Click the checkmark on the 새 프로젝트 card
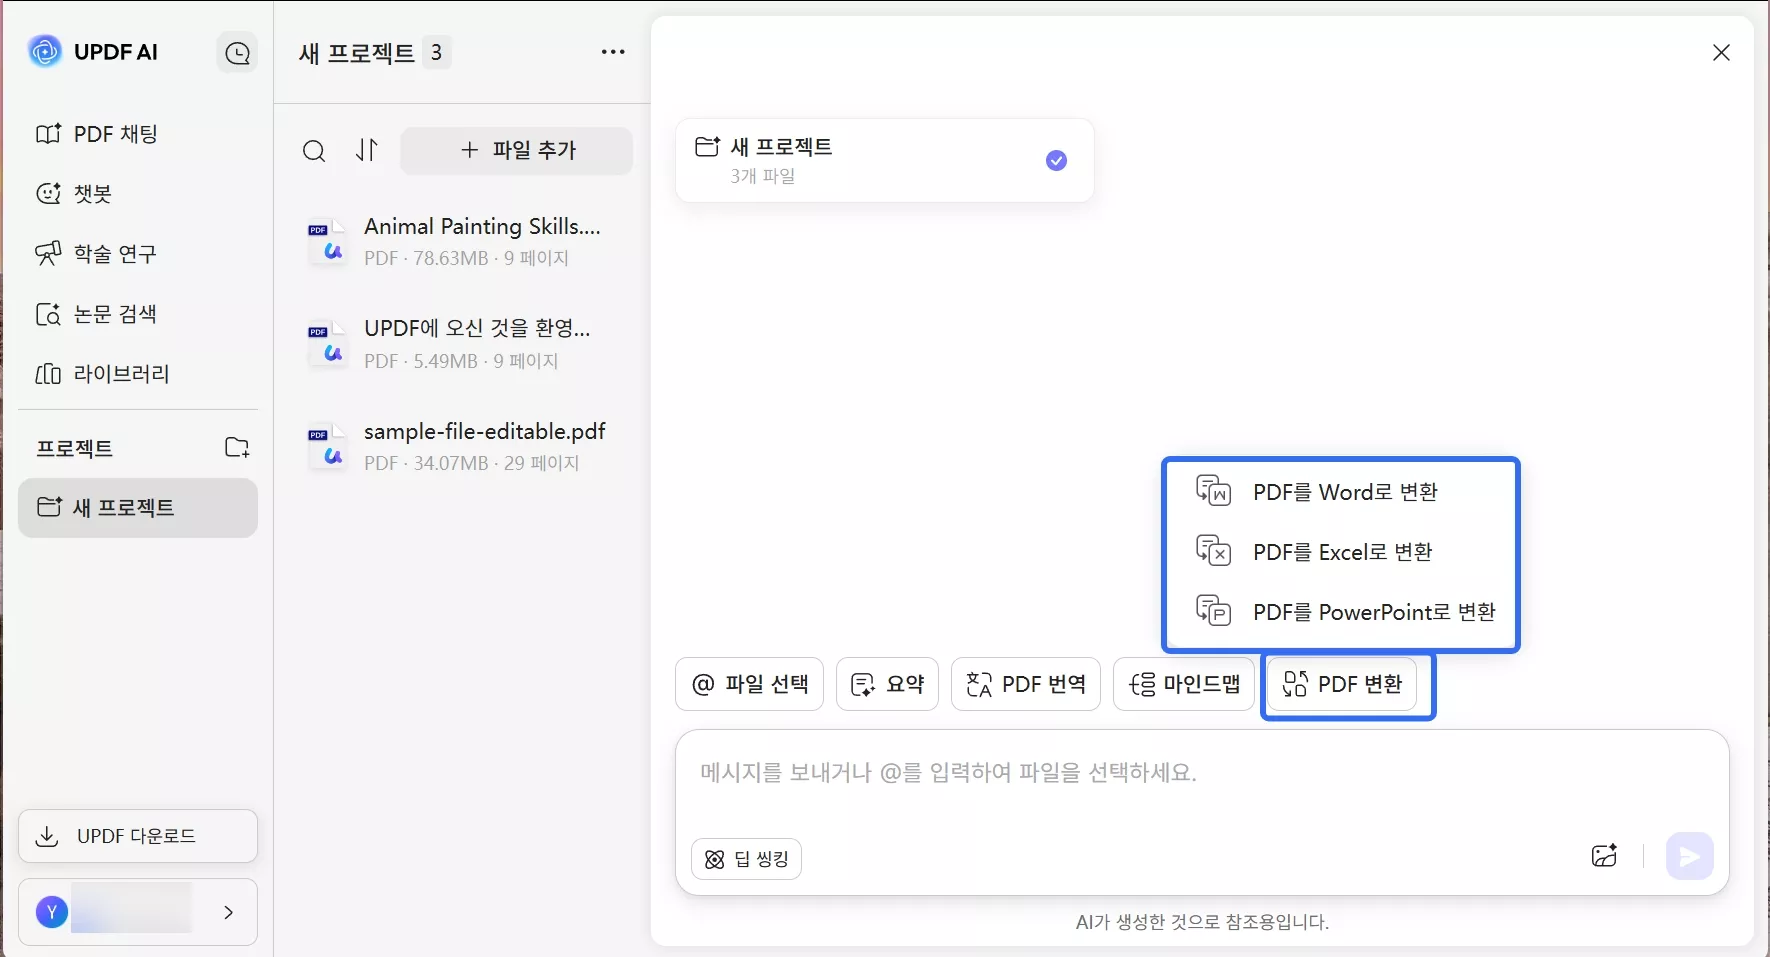Screen dimensions: 1770x957 [x=1056, y=160]
